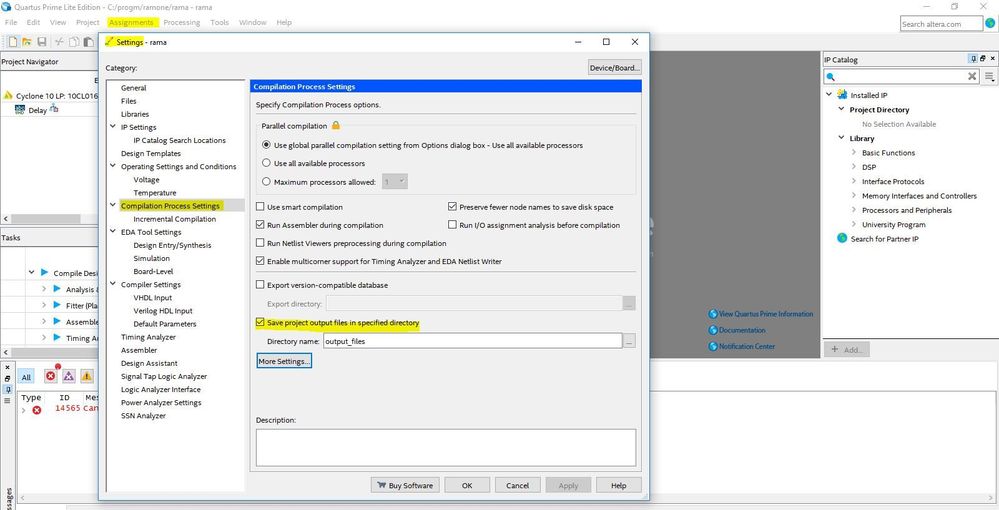Close the Messages panel with small x
The image size is (999, 510).
click(x=7, y=368)
